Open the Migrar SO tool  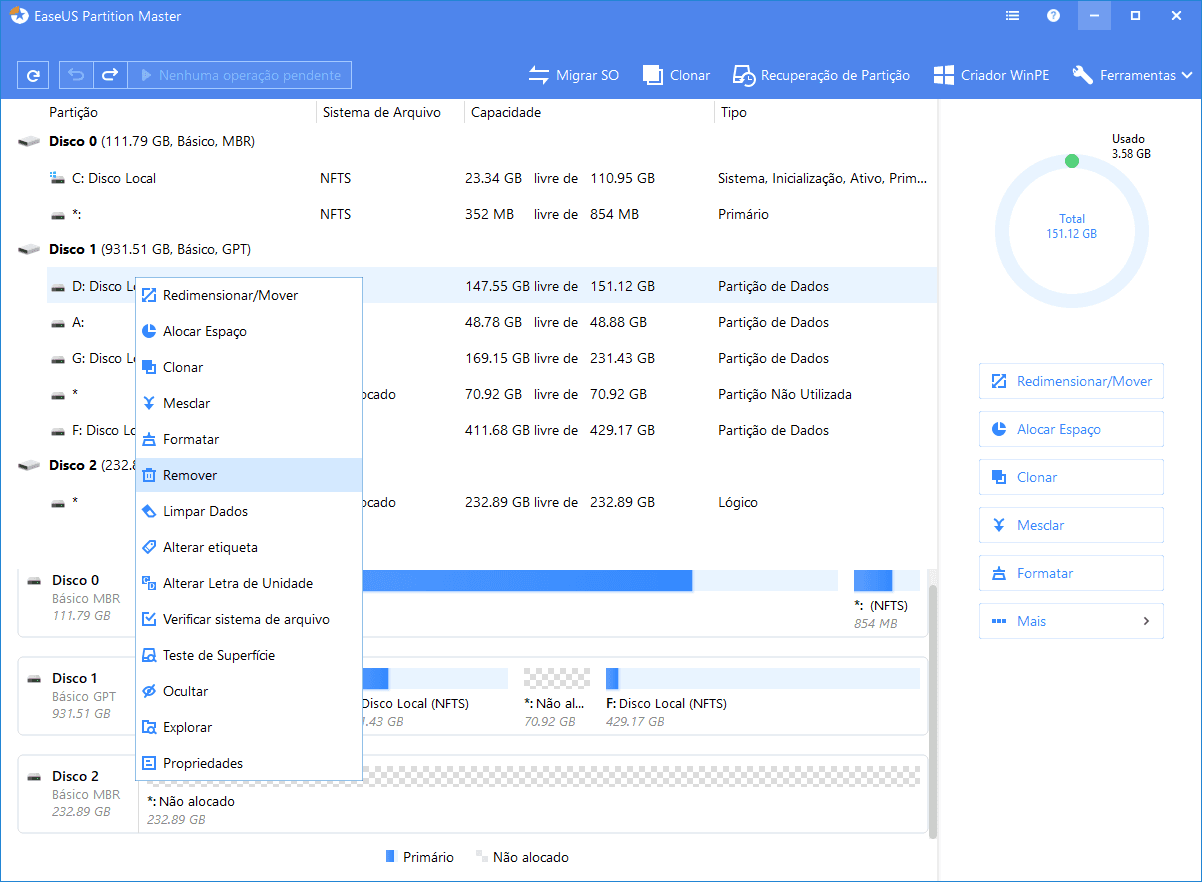(574, 75)
